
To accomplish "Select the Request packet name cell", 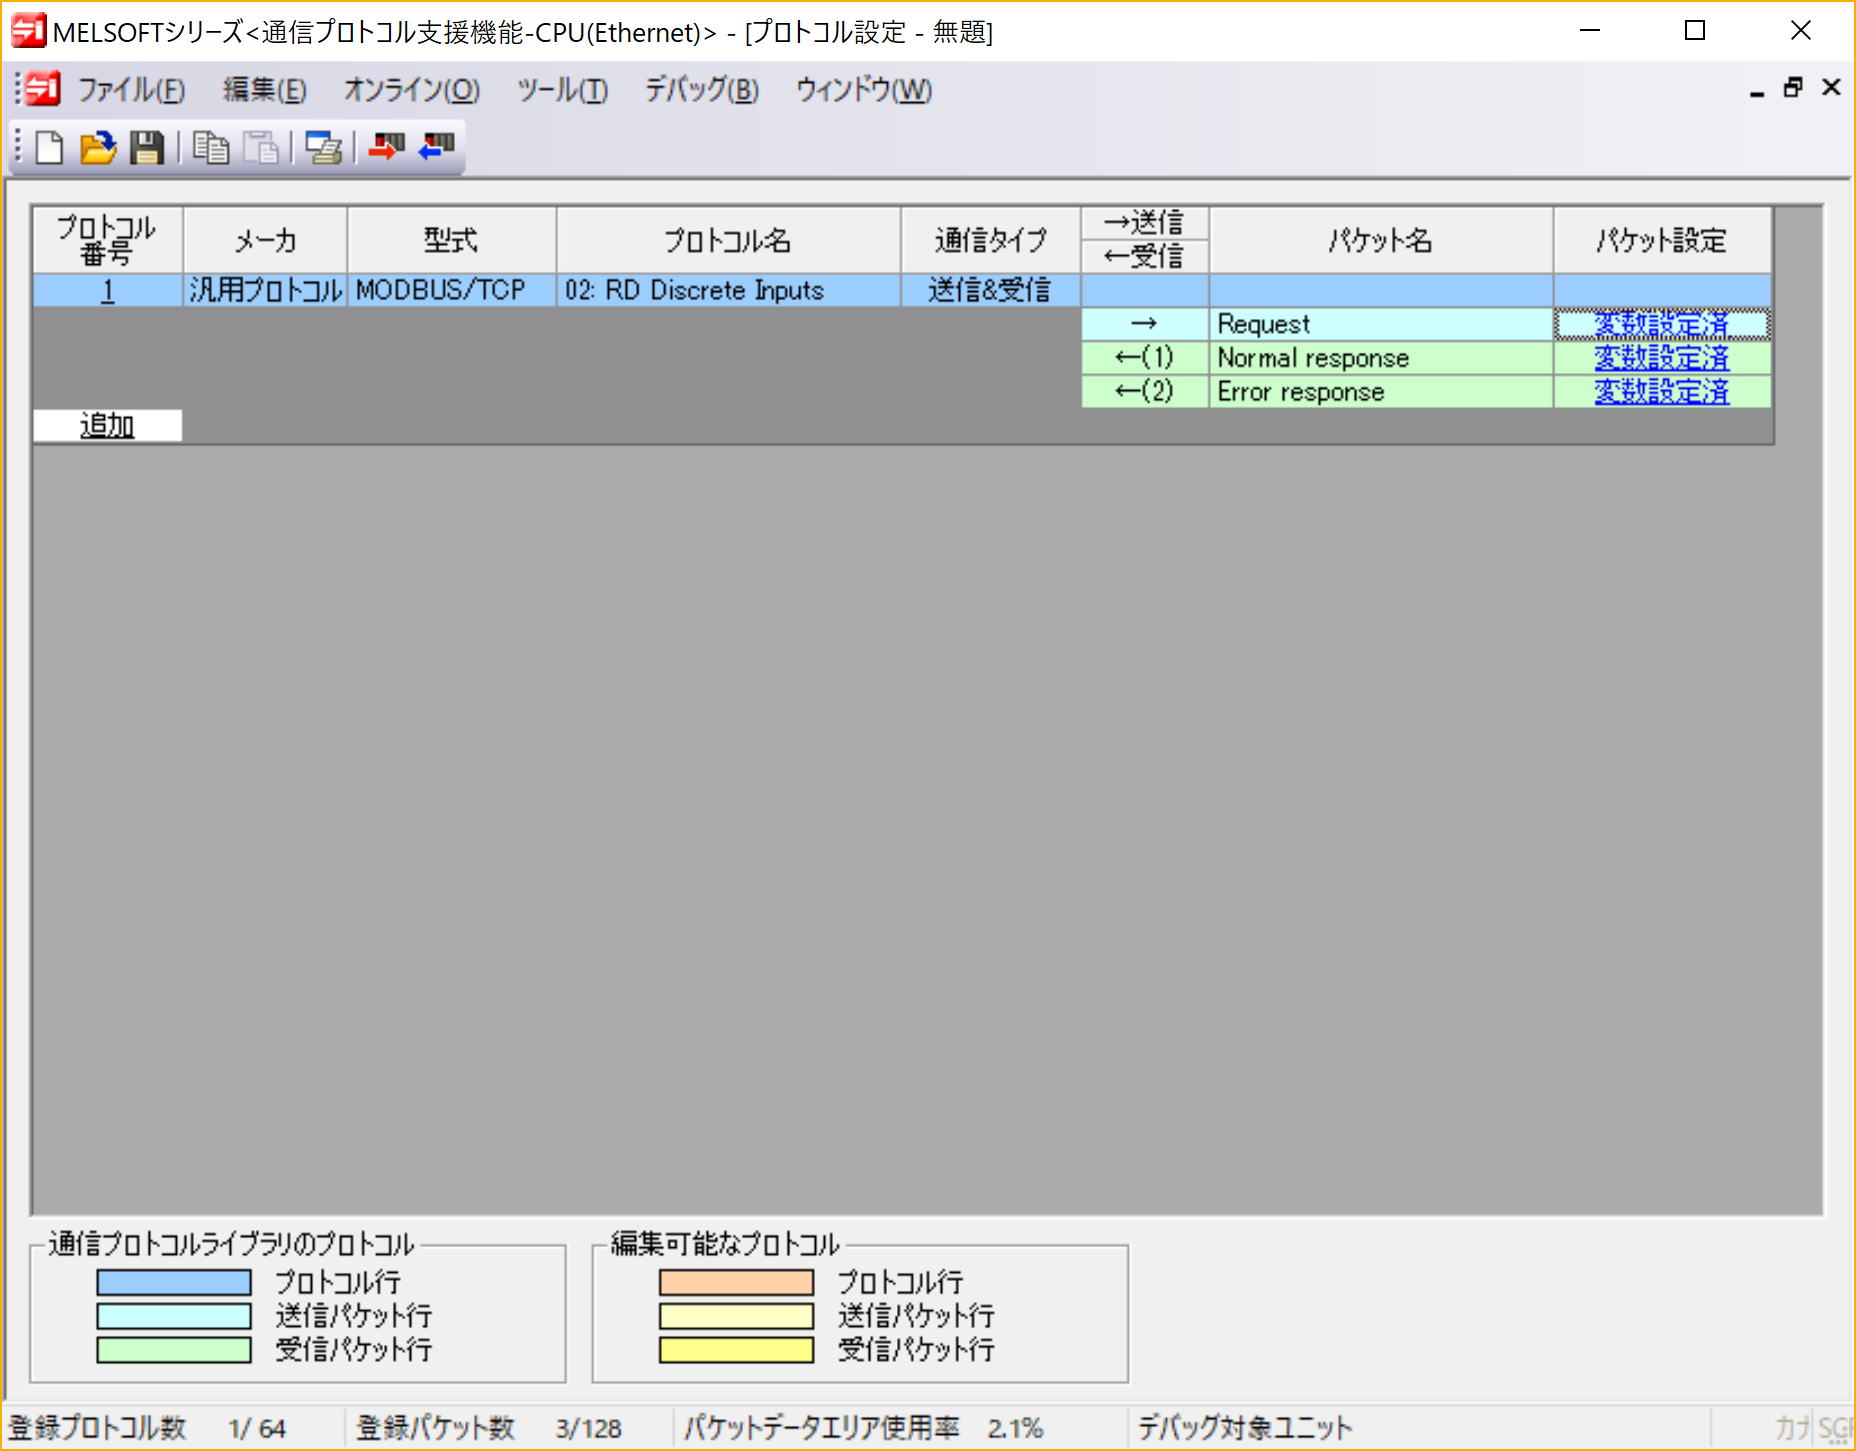I will (x=1380, y=324).
